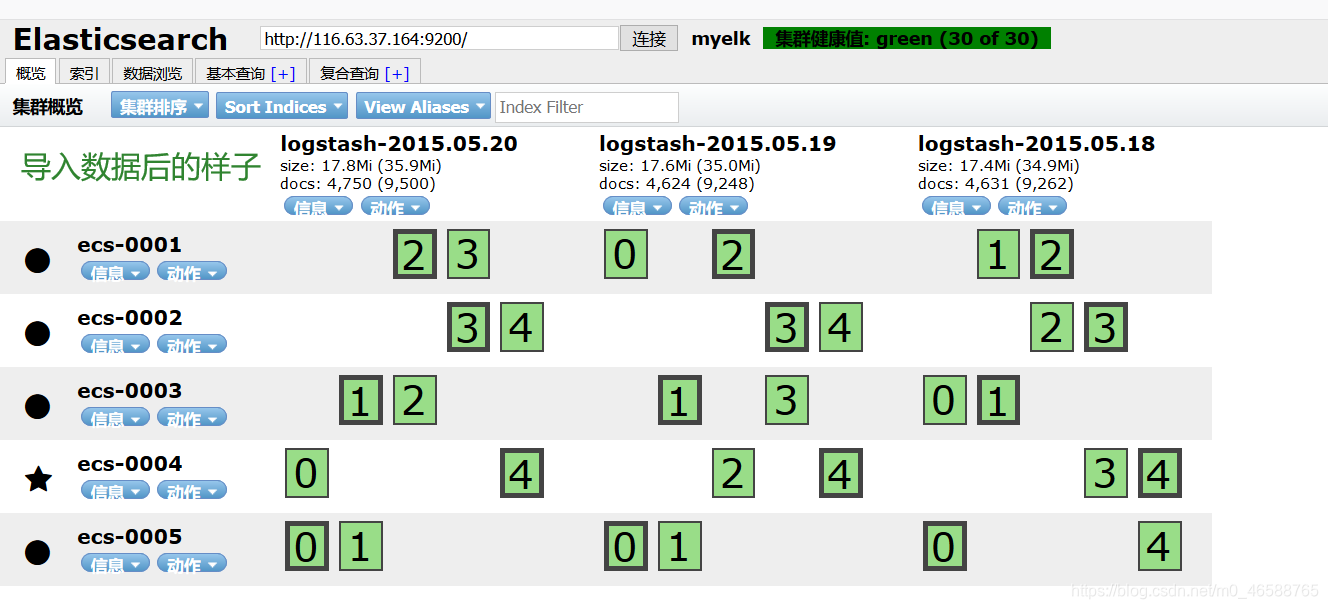Select shard 1 of logstash-2015.05.20 on ecs-0005
1328x609 pixels.
pos(361,546)
